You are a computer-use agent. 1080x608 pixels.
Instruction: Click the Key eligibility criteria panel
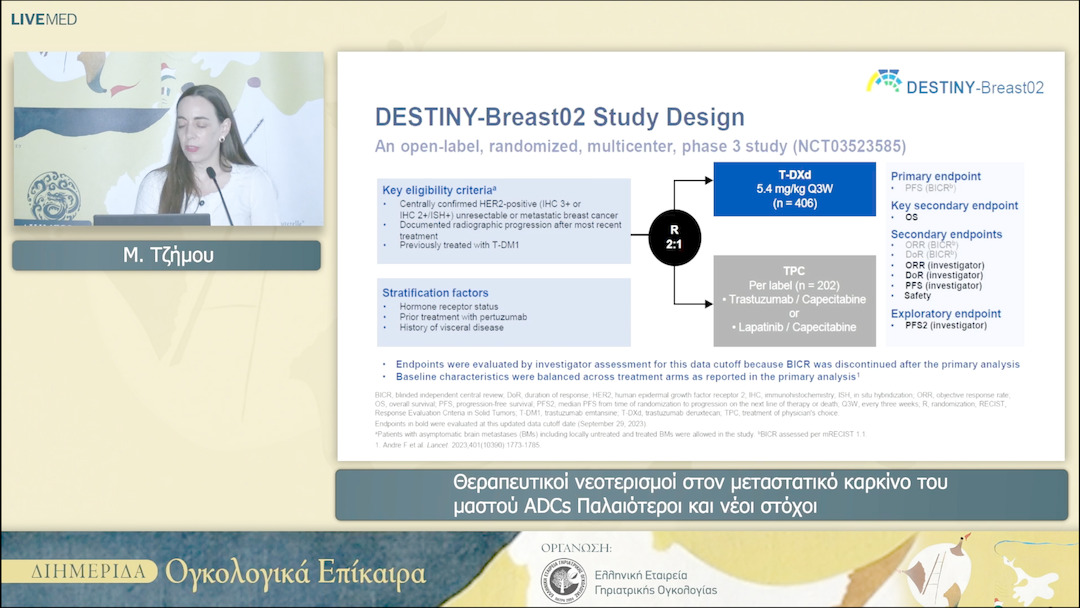pyautogui.click(x=504, y=220)
